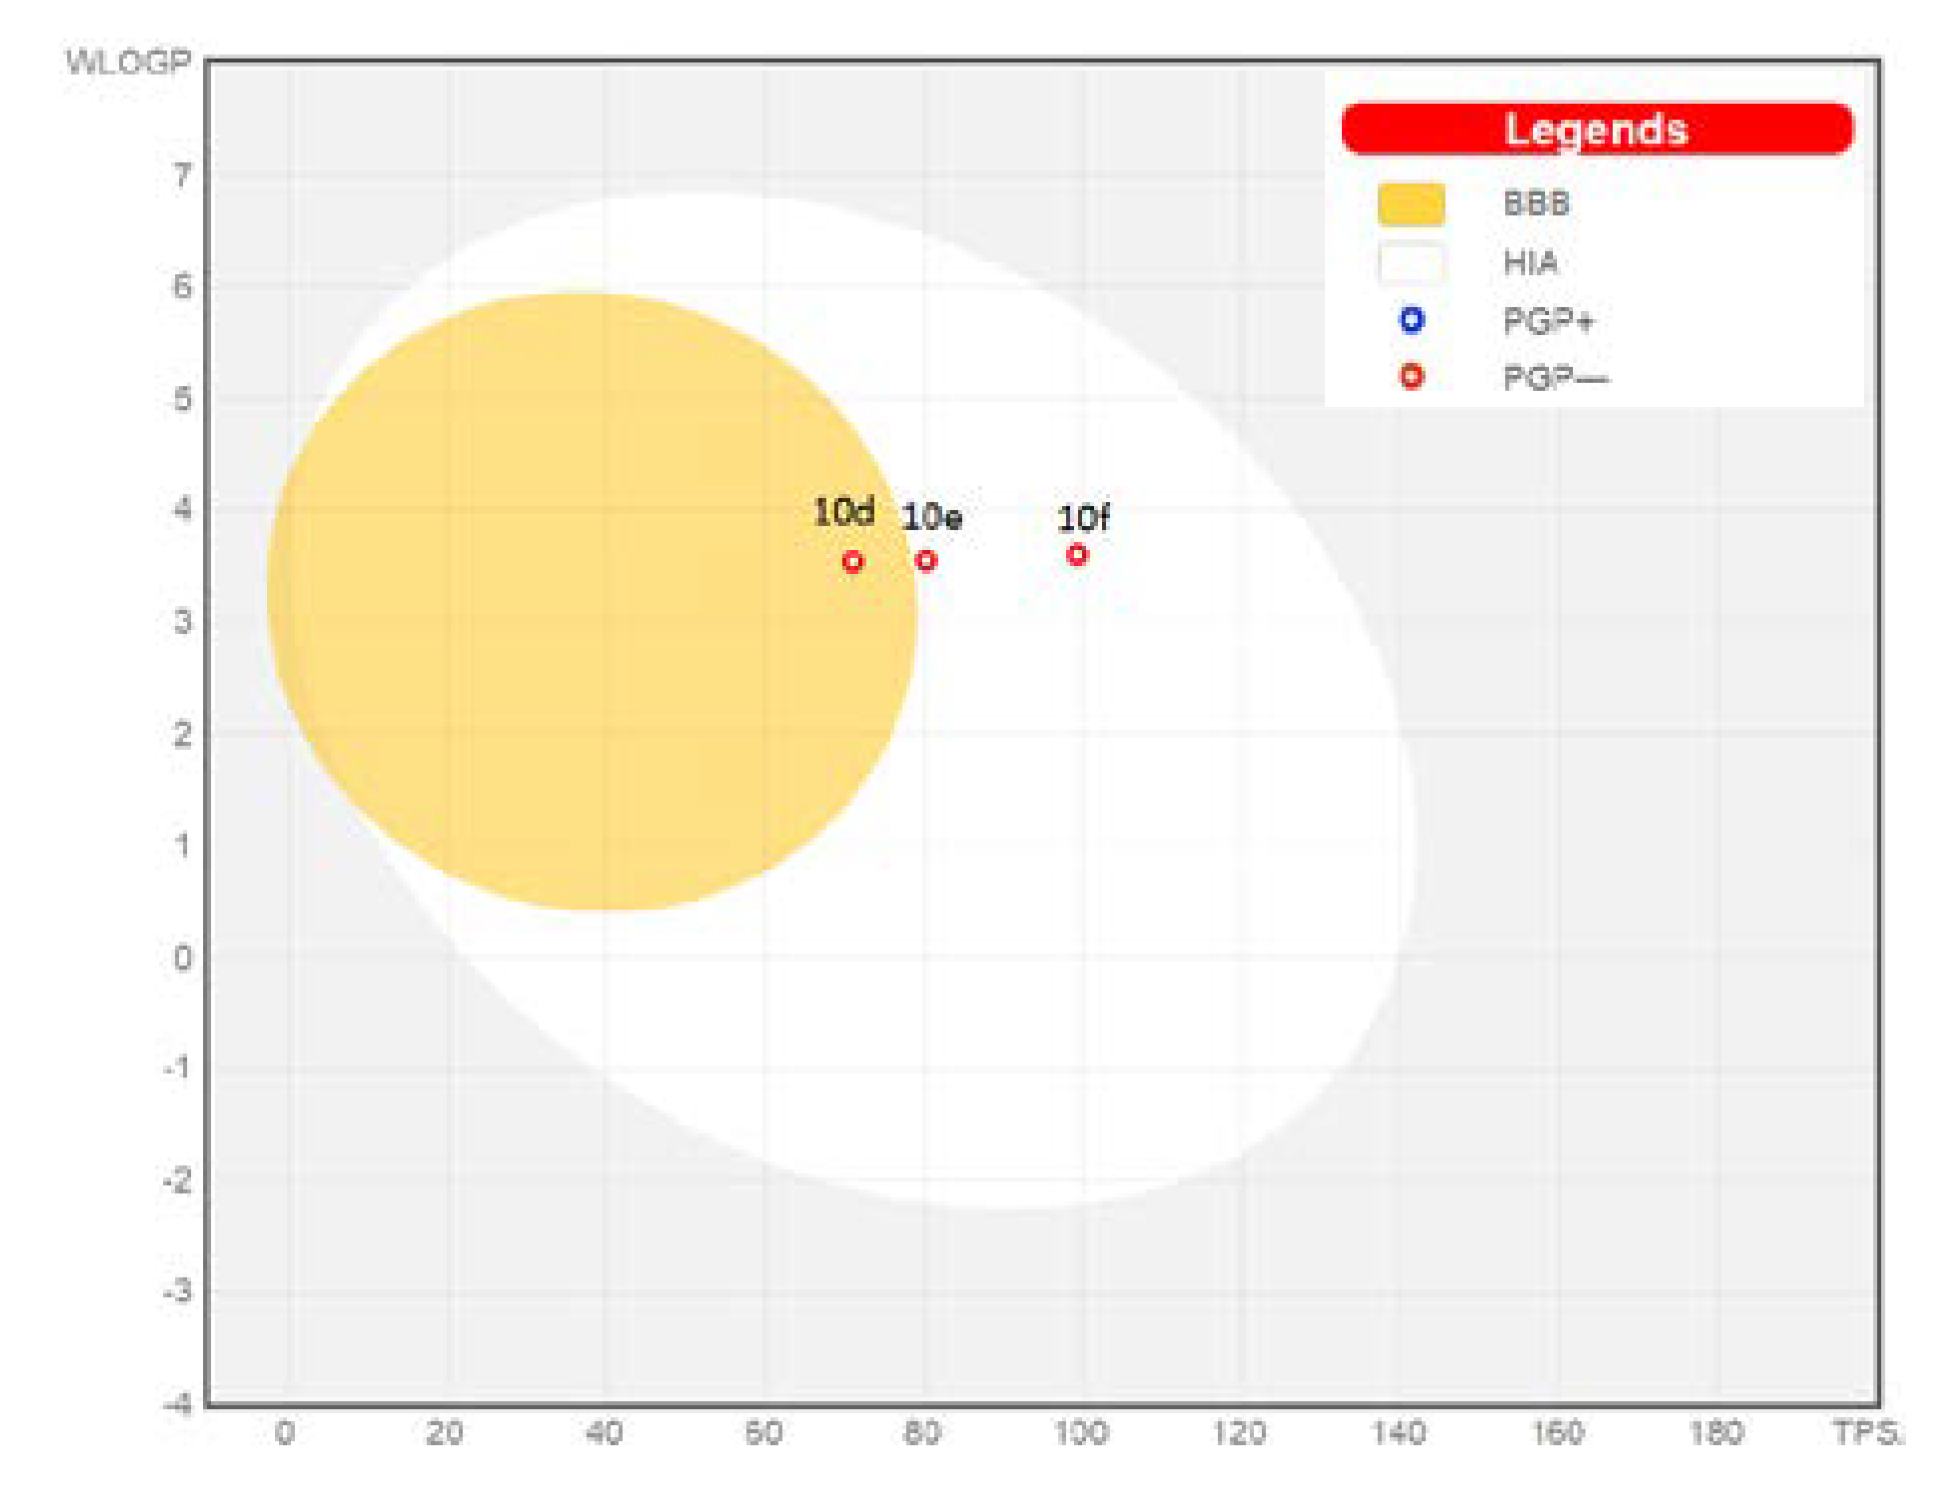Click the red PGP− legend marker
The width and height of the screenshot is (1936, 1497).
tap(1411, 377)
